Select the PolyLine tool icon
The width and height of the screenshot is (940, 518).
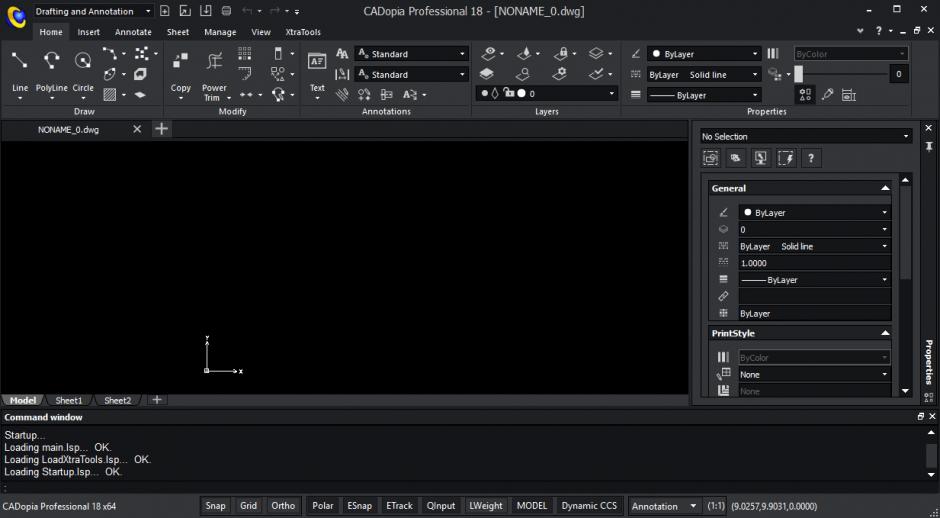pos(52,60)
